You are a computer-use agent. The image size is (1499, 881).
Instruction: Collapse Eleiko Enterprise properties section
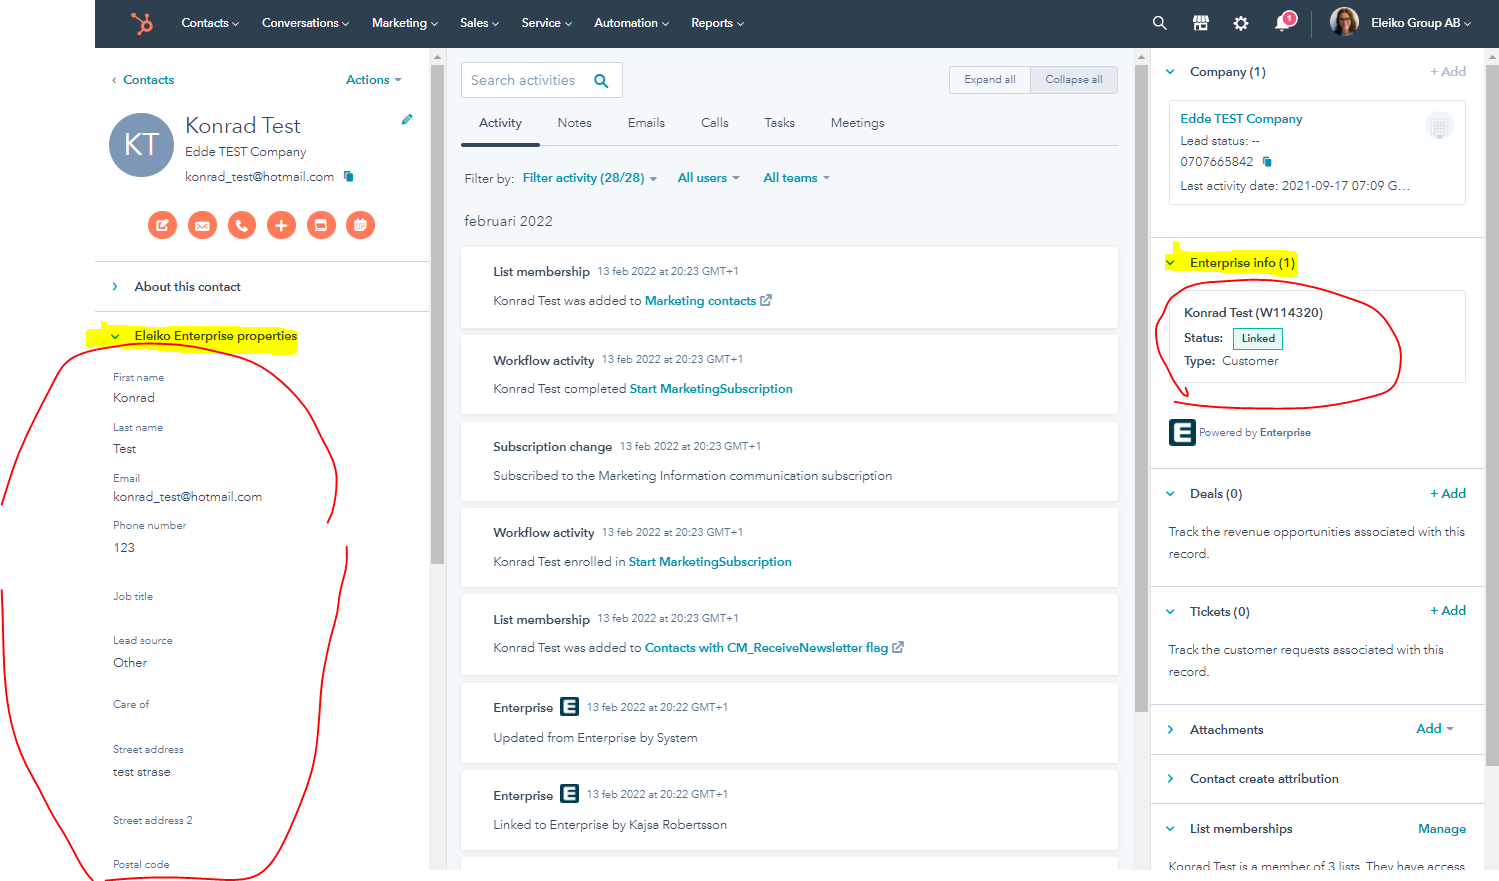(x=115, y=336)
